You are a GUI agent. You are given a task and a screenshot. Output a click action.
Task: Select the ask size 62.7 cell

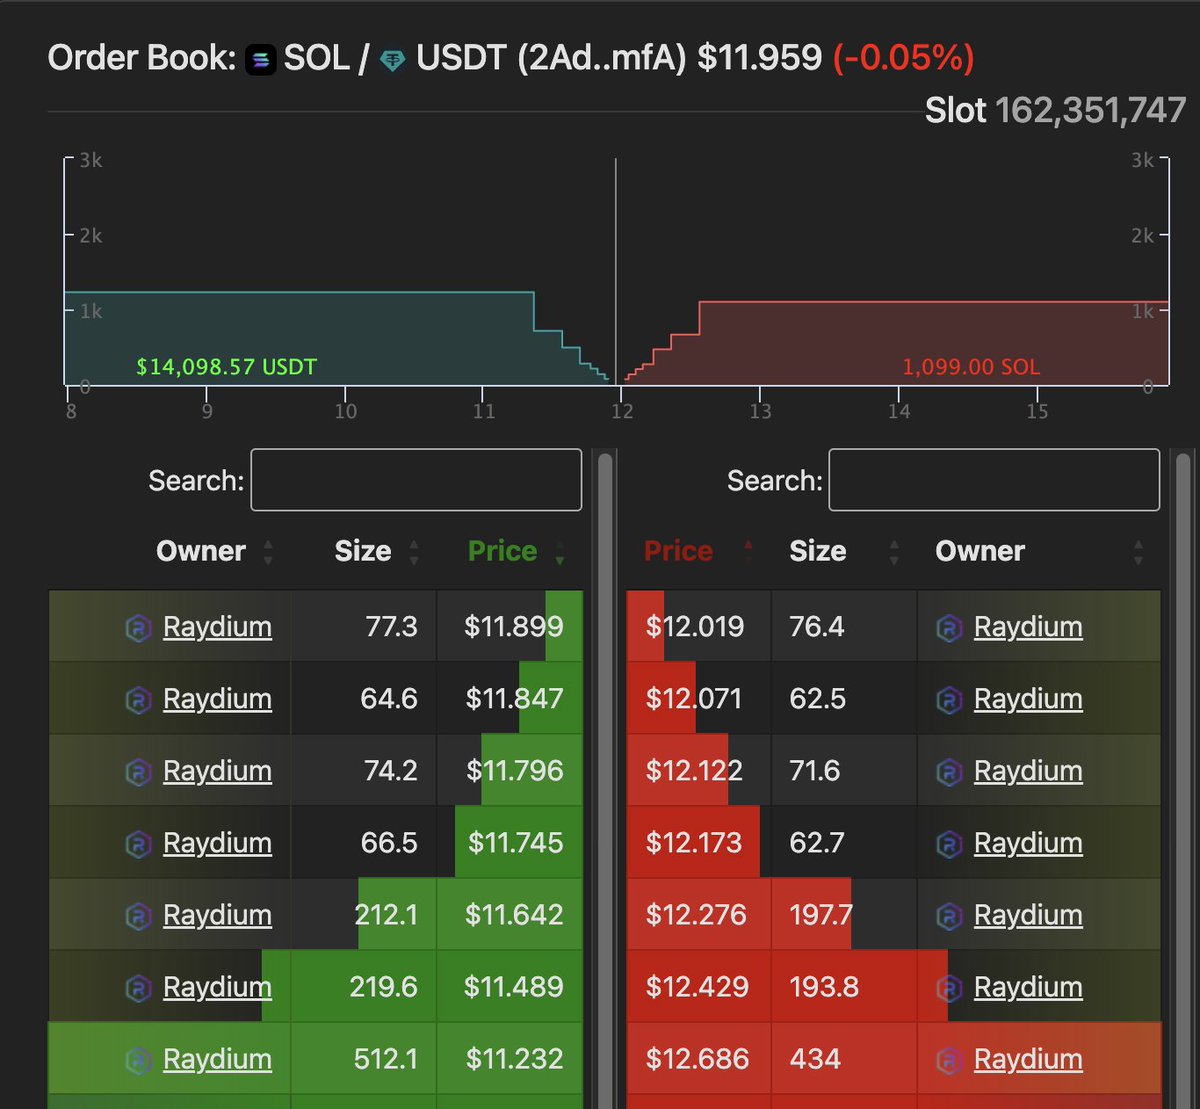[844, 843]
